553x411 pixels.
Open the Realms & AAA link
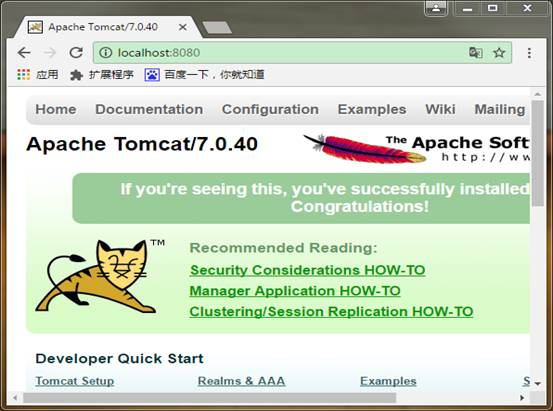pyautogui.click(x=242, y=381)
